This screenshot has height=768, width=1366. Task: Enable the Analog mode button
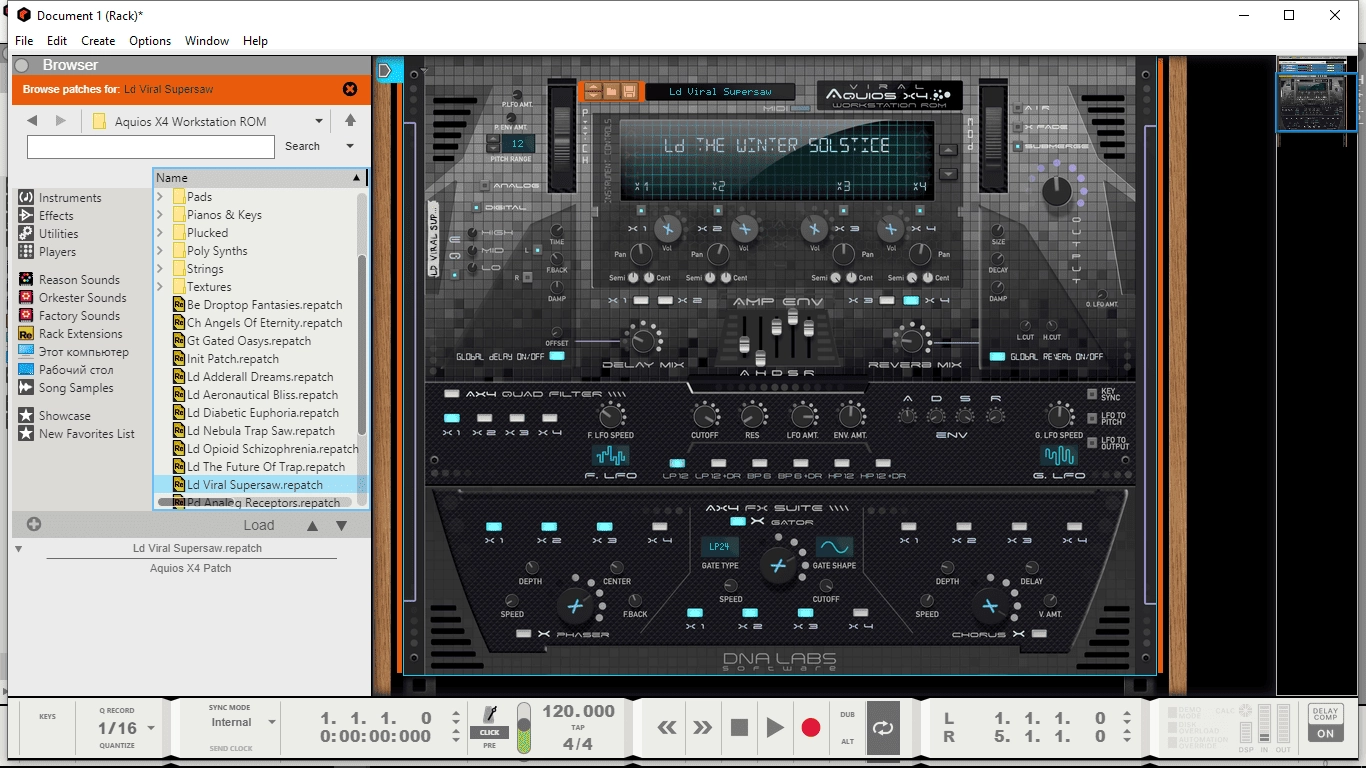point(485,185)
